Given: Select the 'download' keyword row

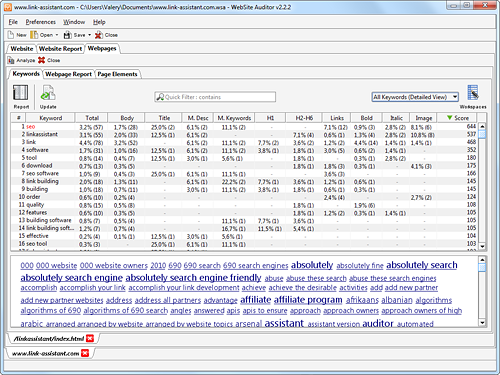Looking at the screenshot, I should [x=244, y=166].
